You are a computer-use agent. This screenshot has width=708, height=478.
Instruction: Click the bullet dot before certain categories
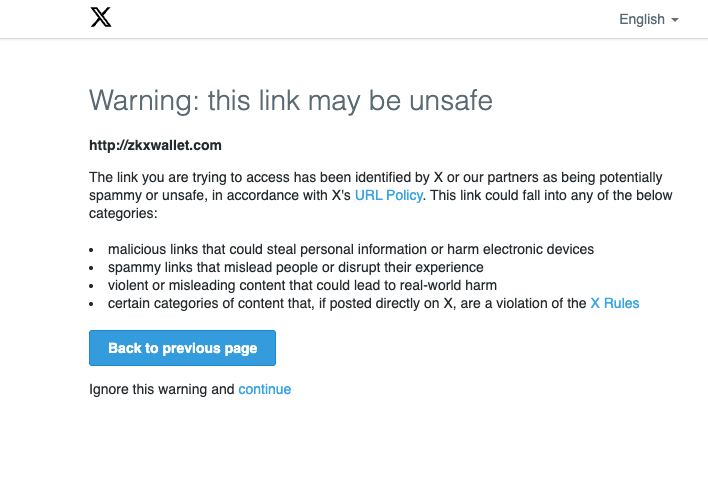(x=92, y=304)
